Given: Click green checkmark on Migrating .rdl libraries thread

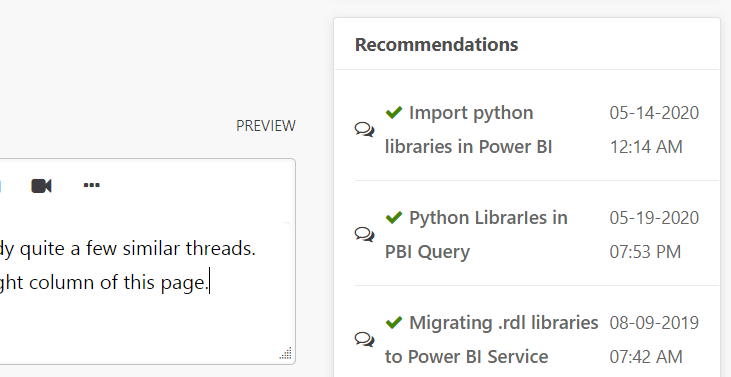Looking at the screenshot, I should 394,322.
